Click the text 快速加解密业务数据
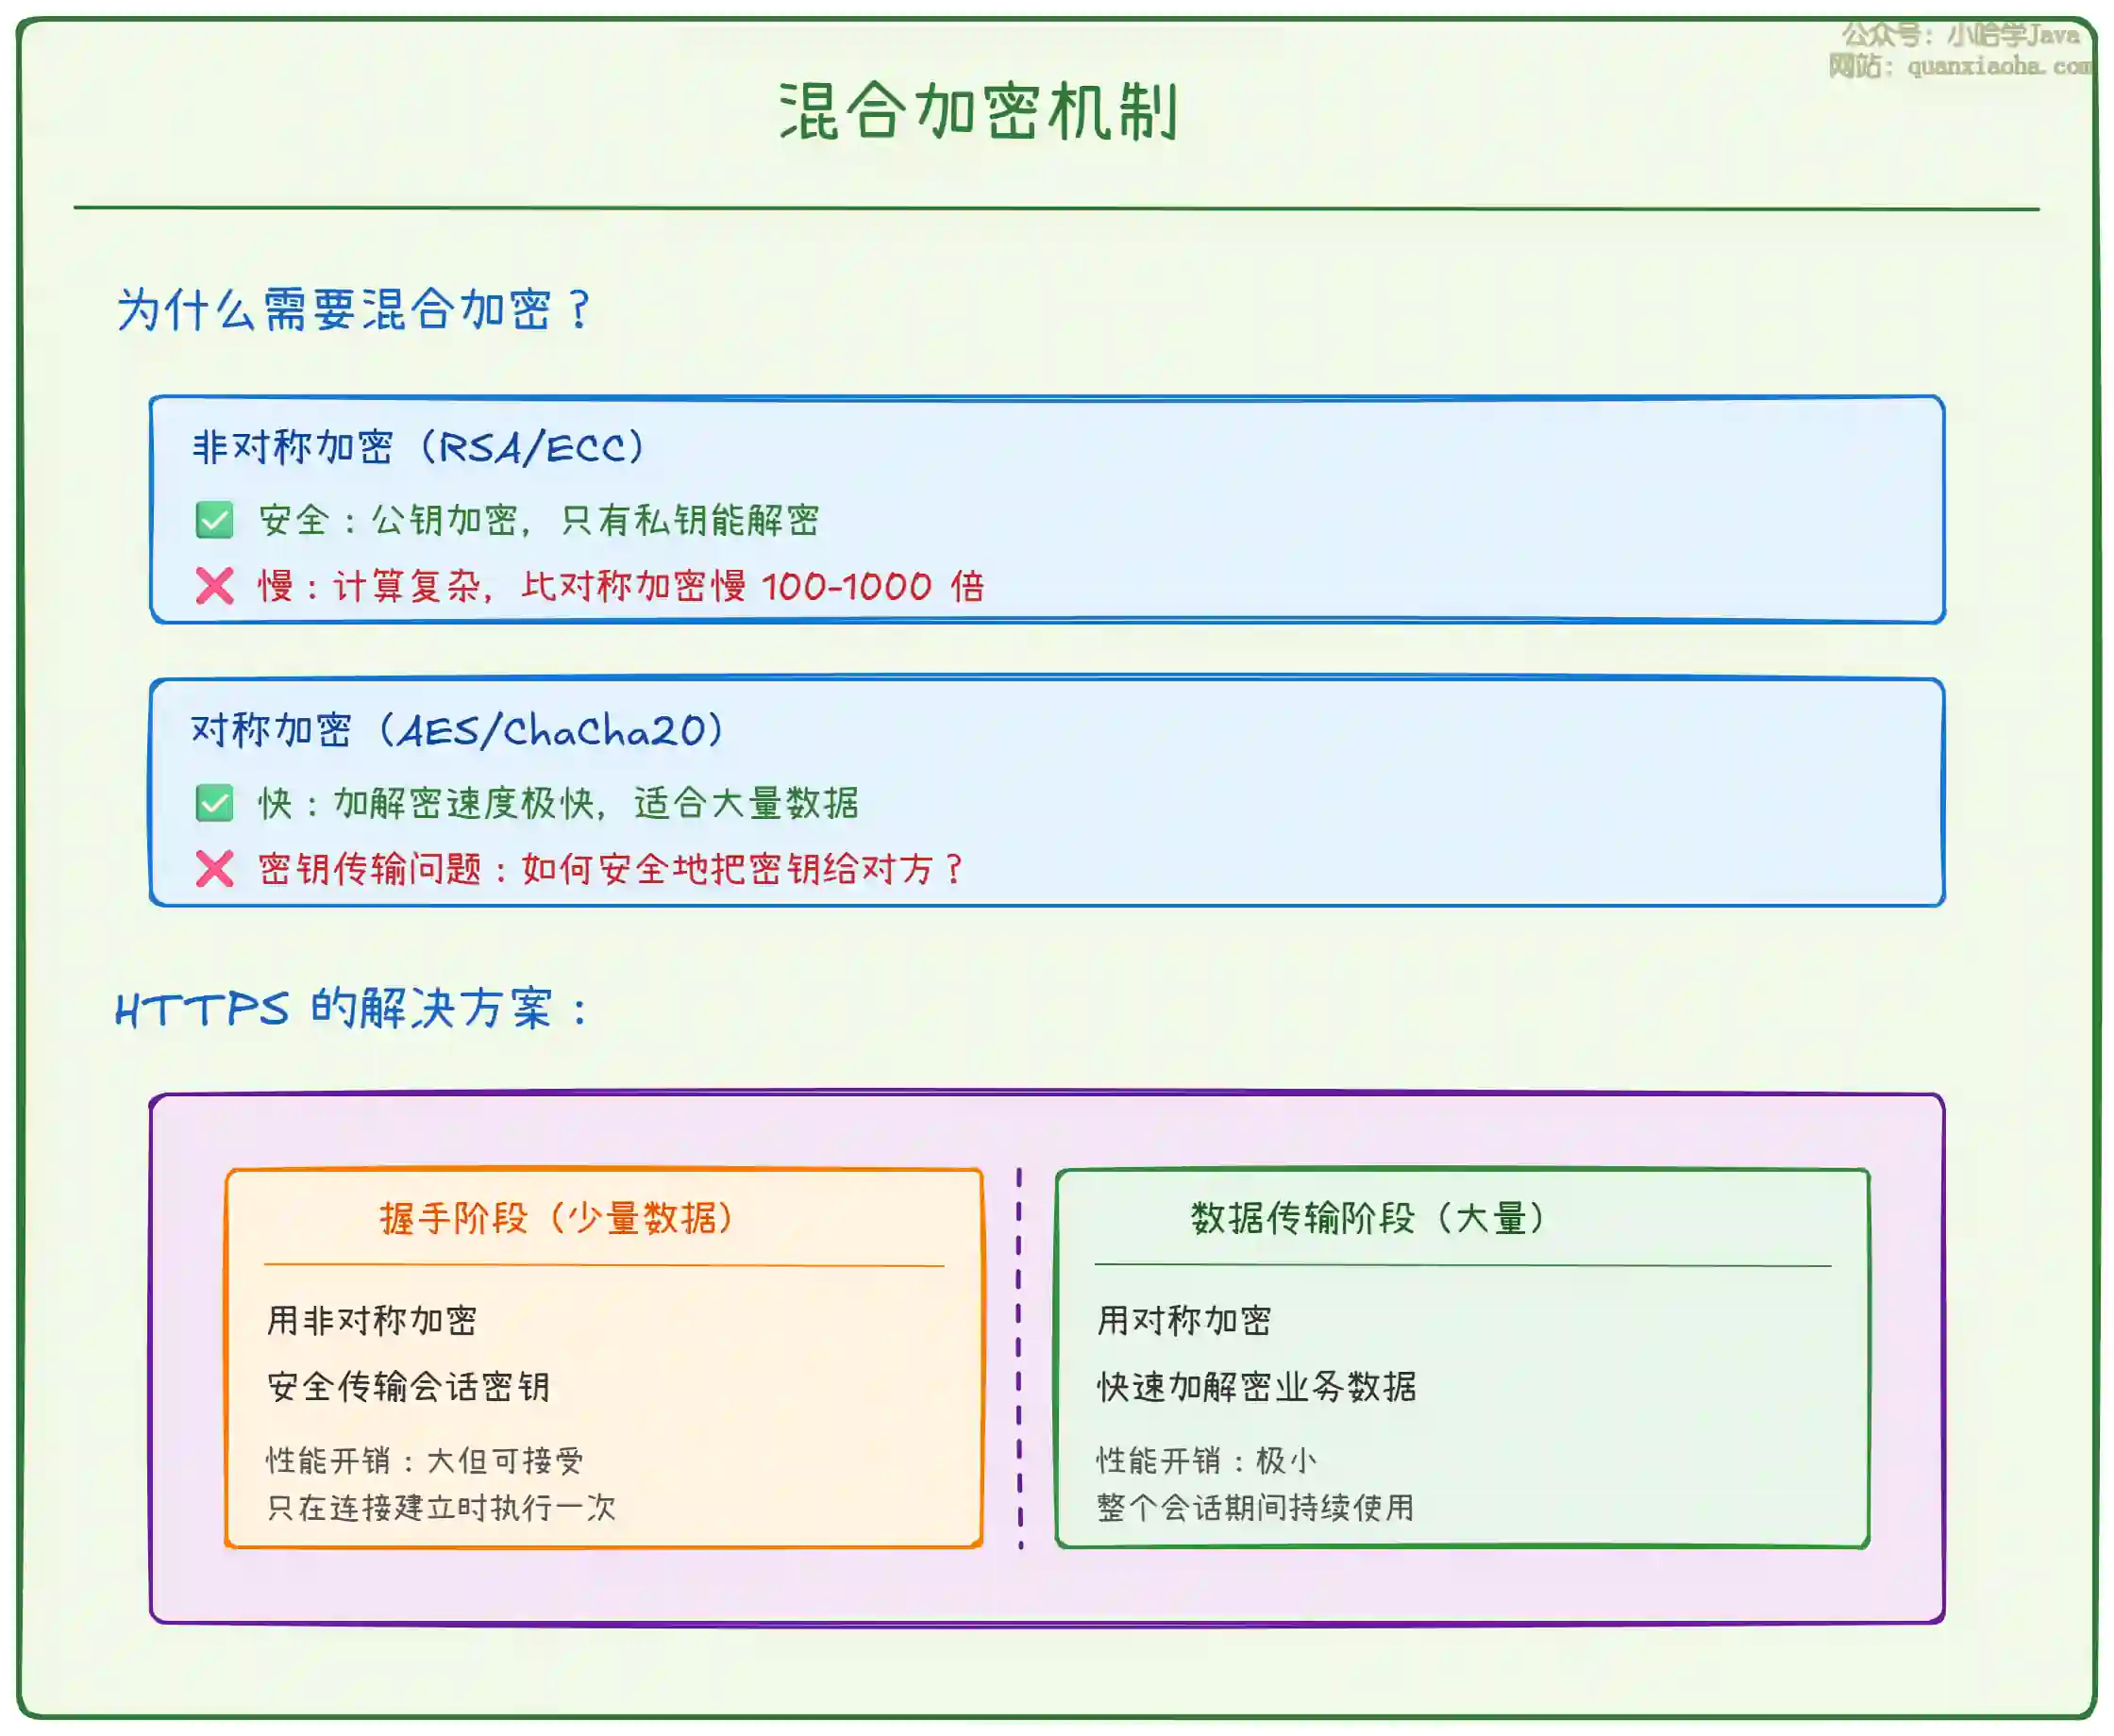Image resolution: width=2114 pixels, height=1736 pixels. point(1256,1387)
